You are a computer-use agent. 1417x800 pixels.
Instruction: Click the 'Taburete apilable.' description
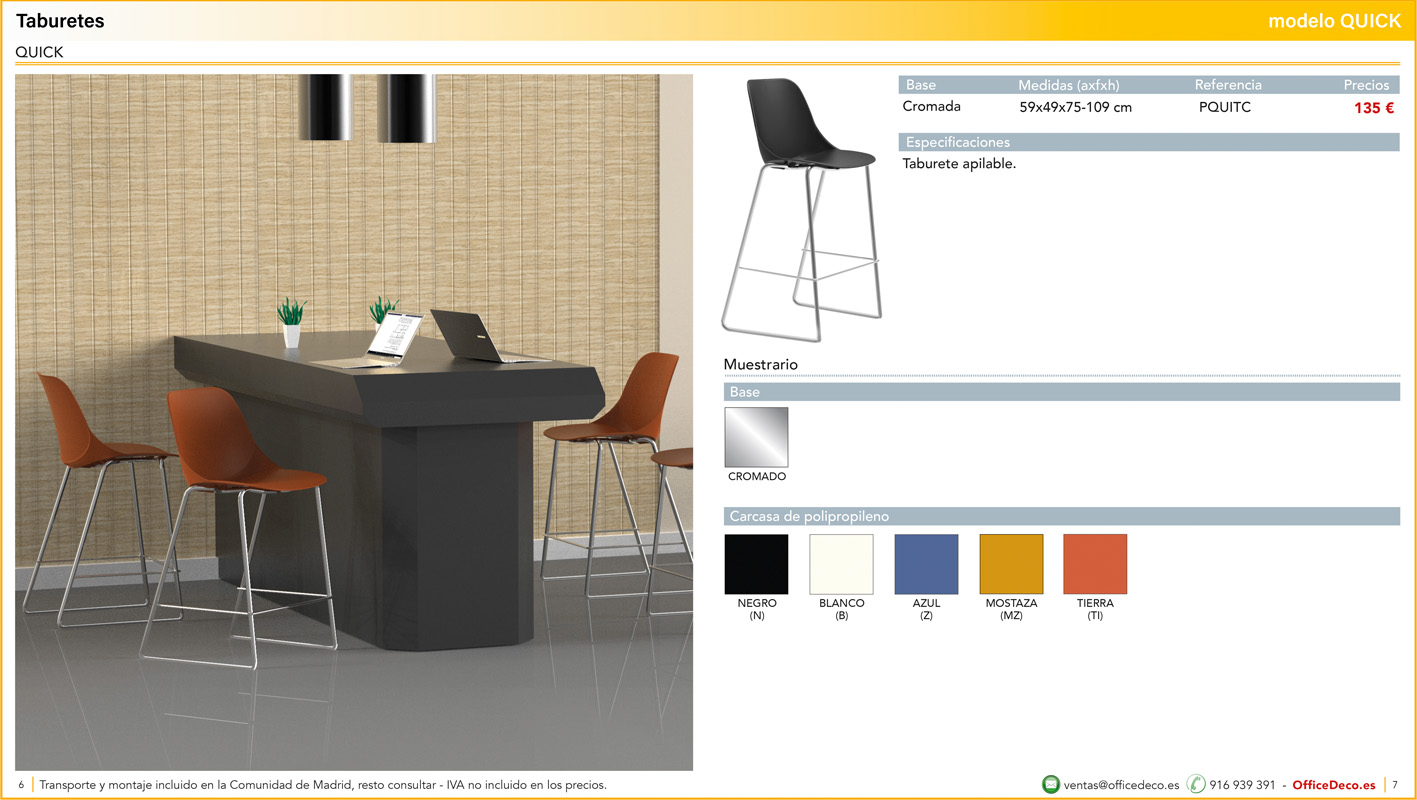pos(959,164)
